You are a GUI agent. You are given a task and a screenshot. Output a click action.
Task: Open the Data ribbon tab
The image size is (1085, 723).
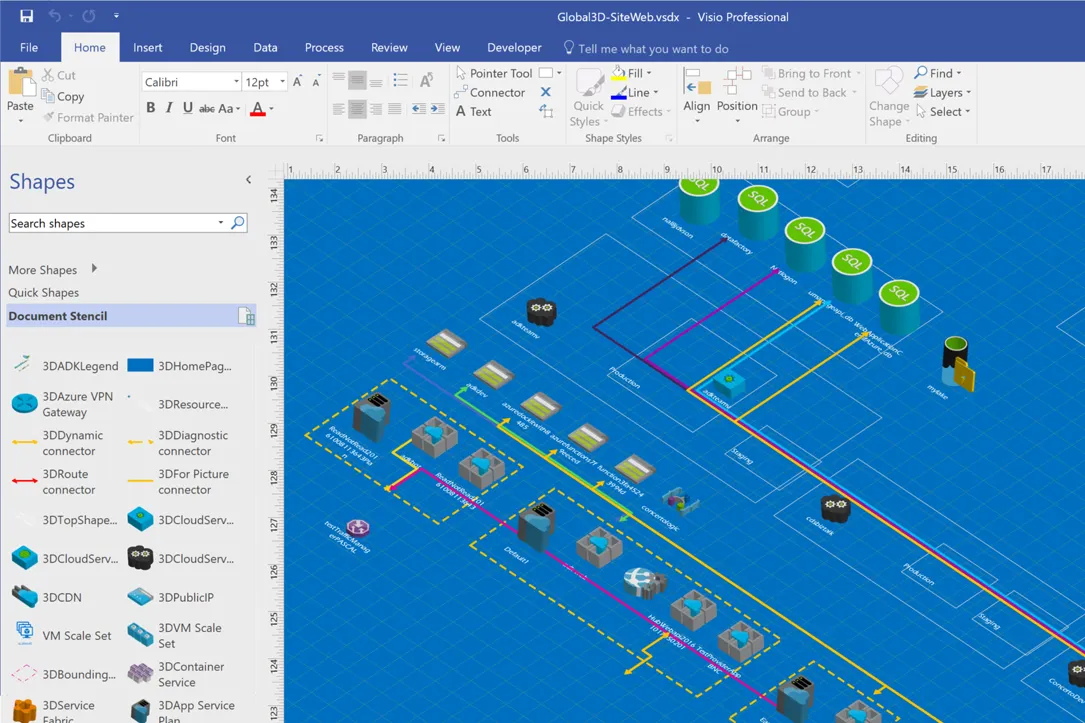pyautogui.click(x=265, y=48)
